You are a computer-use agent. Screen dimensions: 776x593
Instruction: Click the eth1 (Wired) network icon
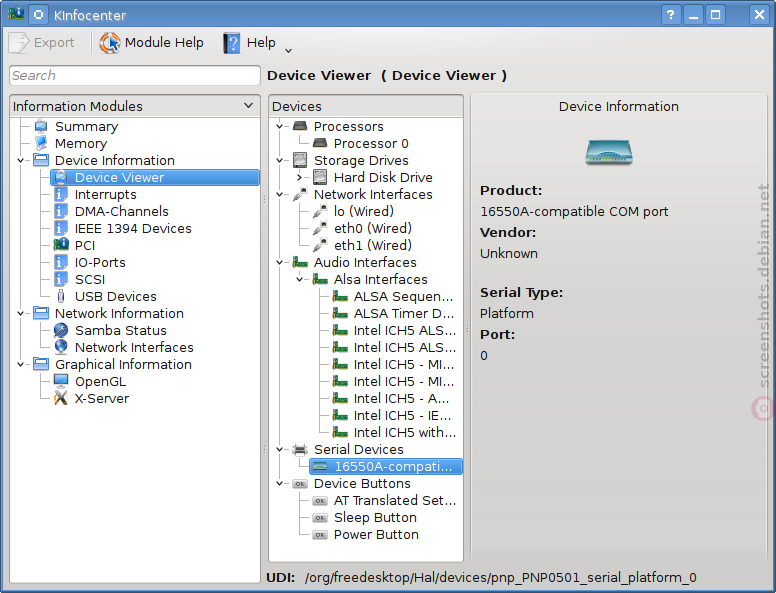pos(320,245)
